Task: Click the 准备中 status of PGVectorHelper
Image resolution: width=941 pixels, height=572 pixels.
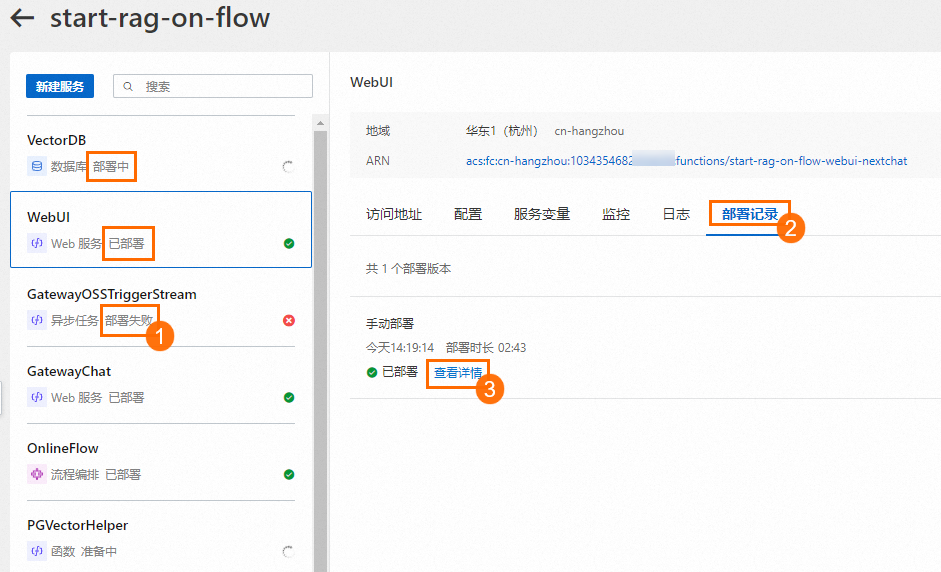Action: 99,551
